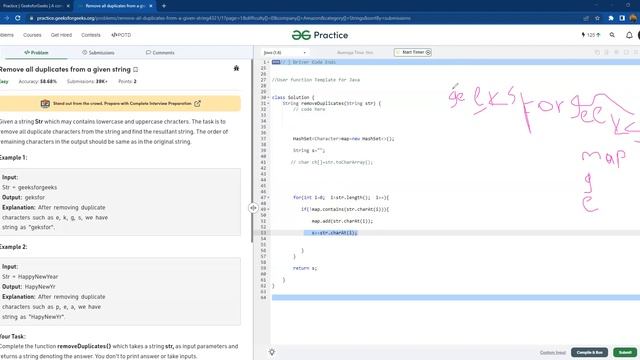This screenshot has height=360, width=640.
Task: View the 125 streak lightning counter
Action: coord(591,35)
